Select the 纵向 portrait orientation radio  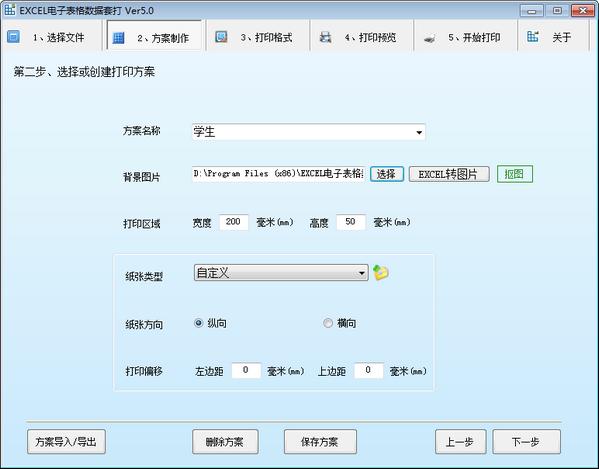(199, 323)
